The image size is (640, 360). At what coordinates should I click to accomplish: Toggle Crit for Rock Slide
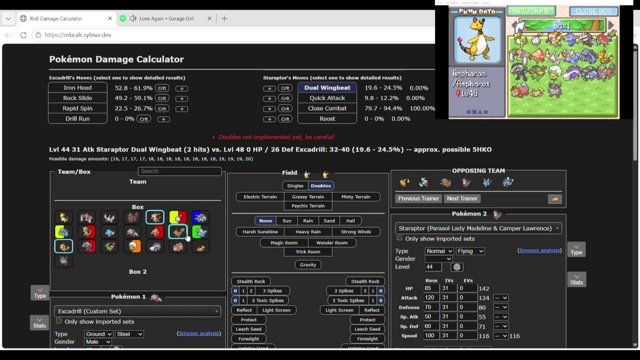[162, 98]
